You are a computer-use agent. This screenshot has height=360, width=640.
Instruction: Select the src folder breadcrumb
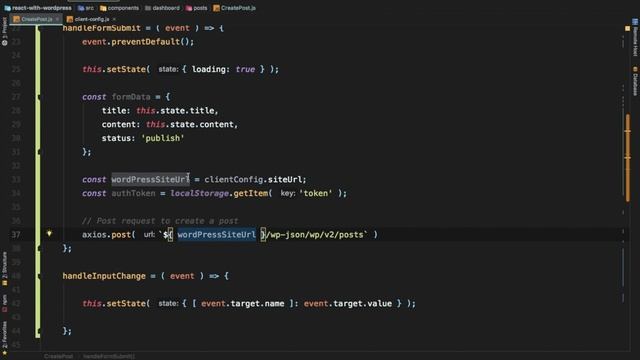[x=86, y=8]
